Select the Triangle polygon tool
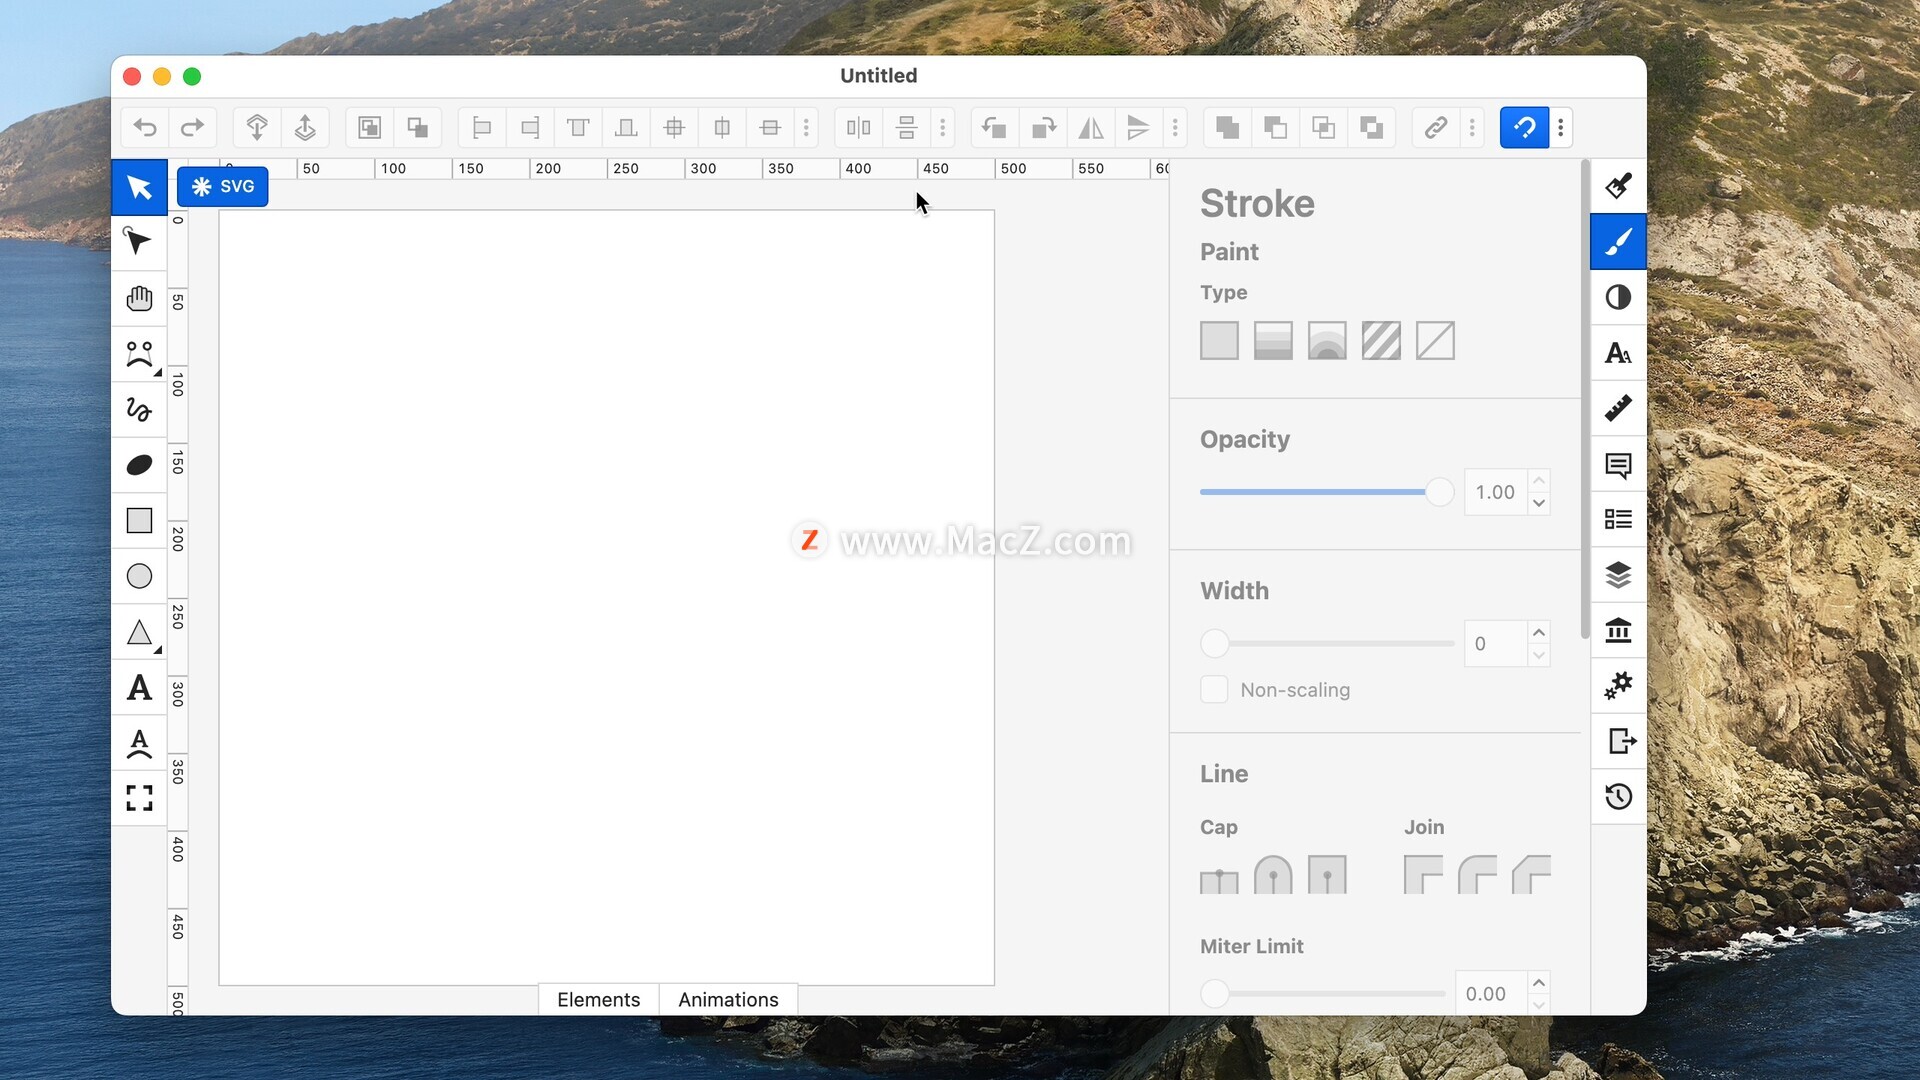The width and height of the screenshot is (1920, 1080). click(x=139, y=632)
